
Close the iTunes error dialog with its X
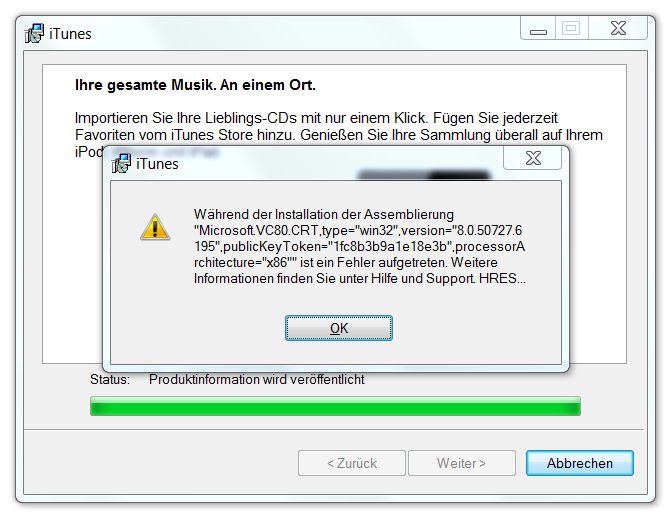click(533, 158)
